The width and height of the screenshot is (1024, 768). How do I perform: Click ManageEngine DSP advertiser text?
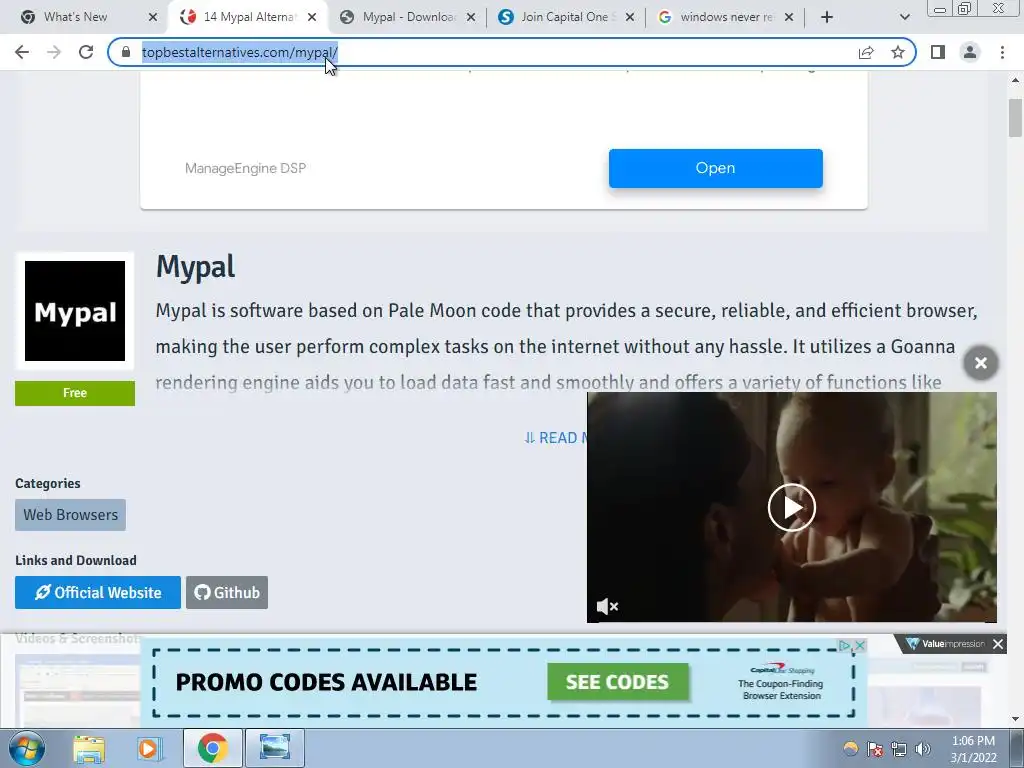coord(245,168)
